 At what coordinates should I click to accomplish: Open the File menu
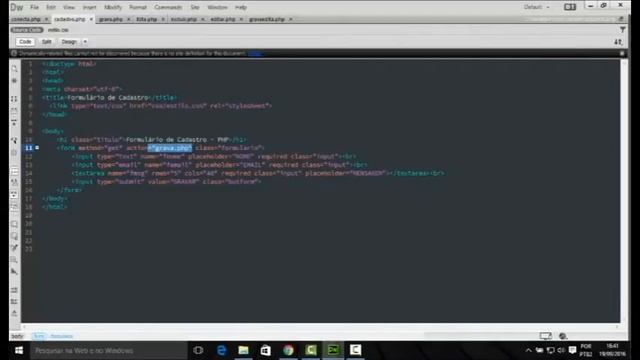(x=34, y=7)
